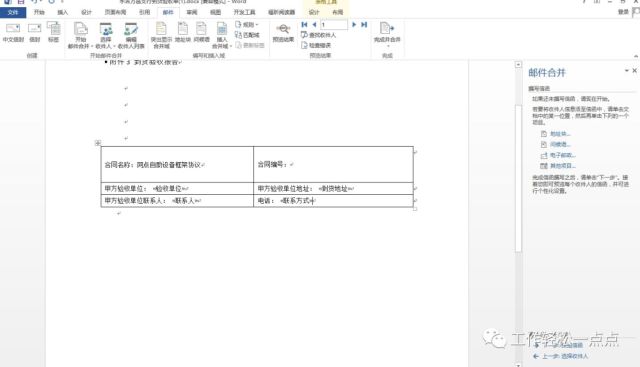Open the 规则 rules dropdown
This screenshot has height=367, width=640.
247,24
